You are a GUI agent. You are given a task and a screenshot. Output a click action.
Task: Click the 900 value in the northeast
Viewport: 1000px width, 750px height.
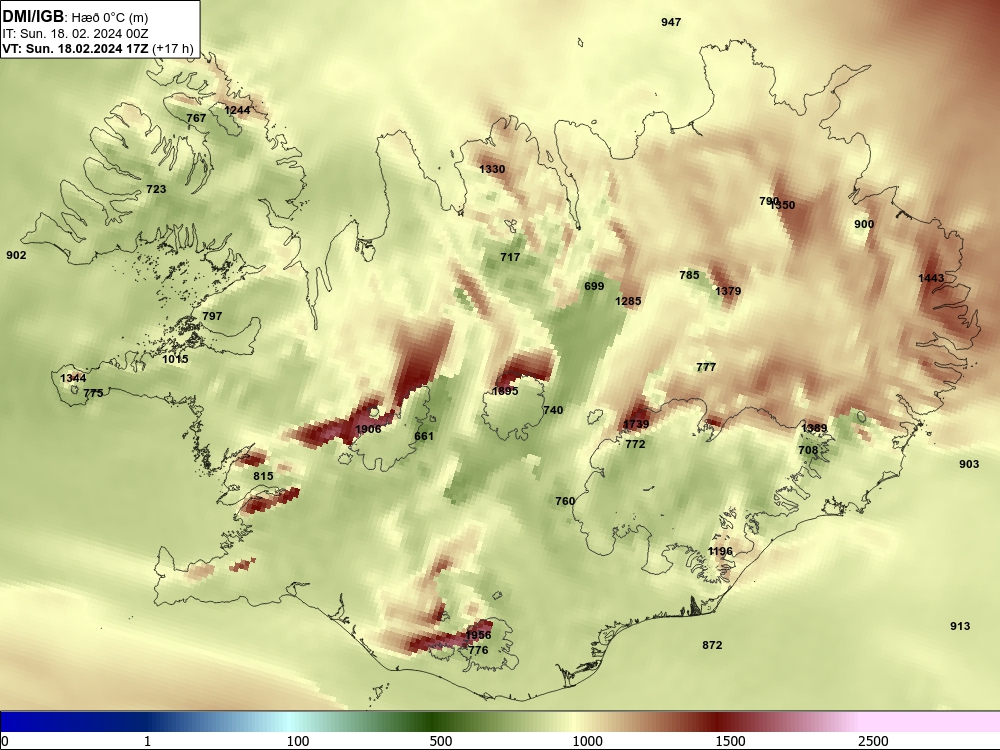(864, 224)
